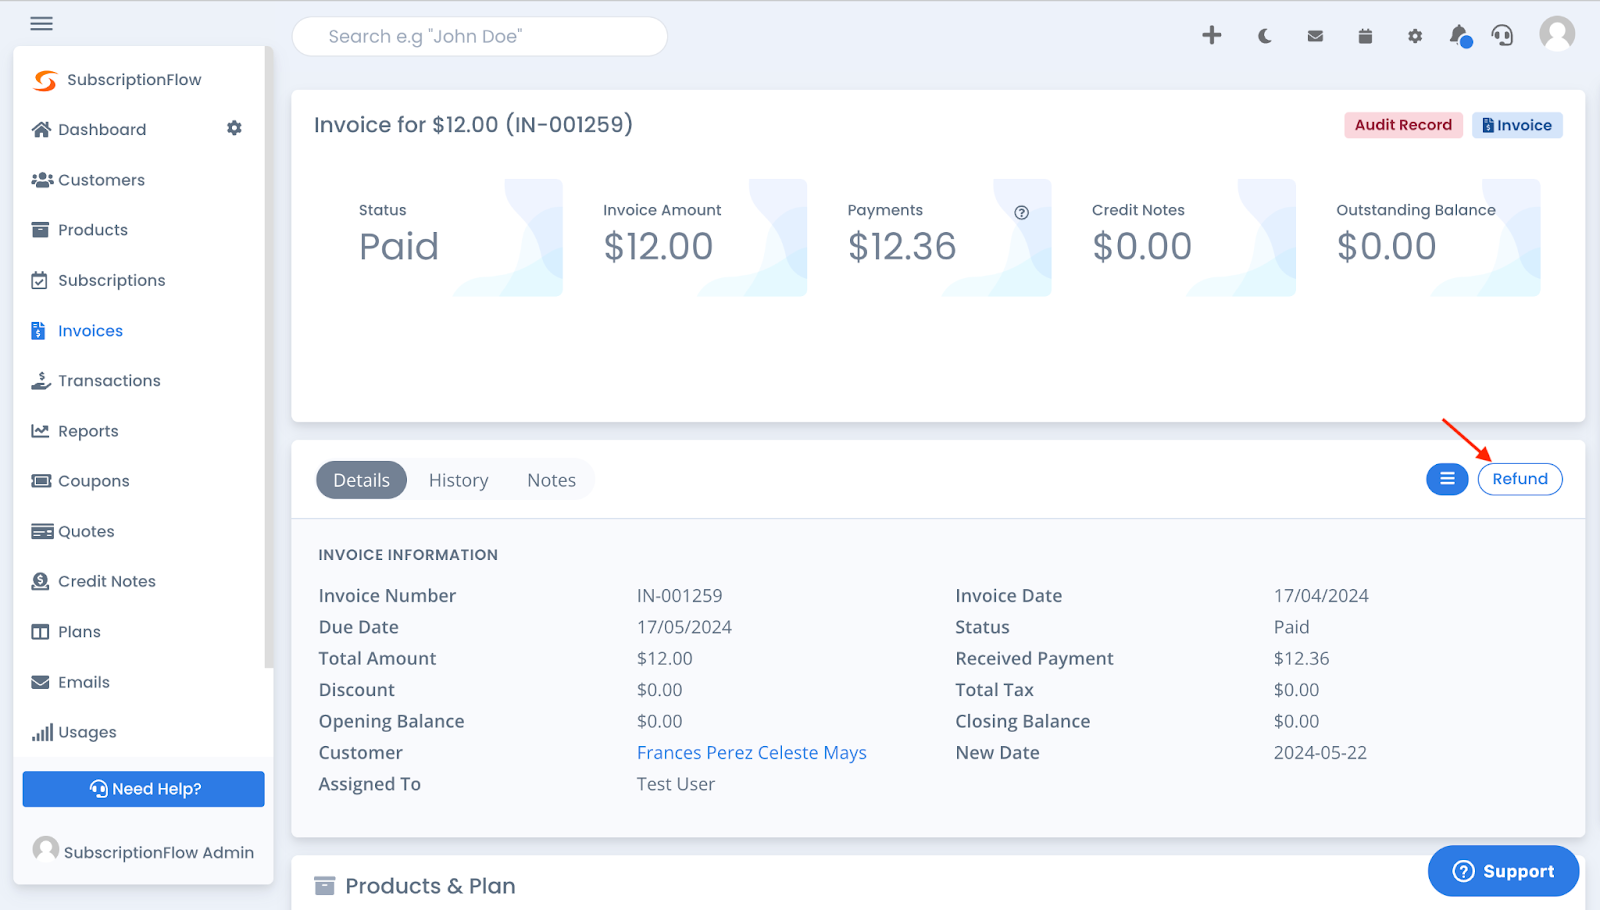Open customer Frances Perez Celeste Mays
Image resolution: width=1600 pixels, height=910 pixels.
tap(751, 752)
